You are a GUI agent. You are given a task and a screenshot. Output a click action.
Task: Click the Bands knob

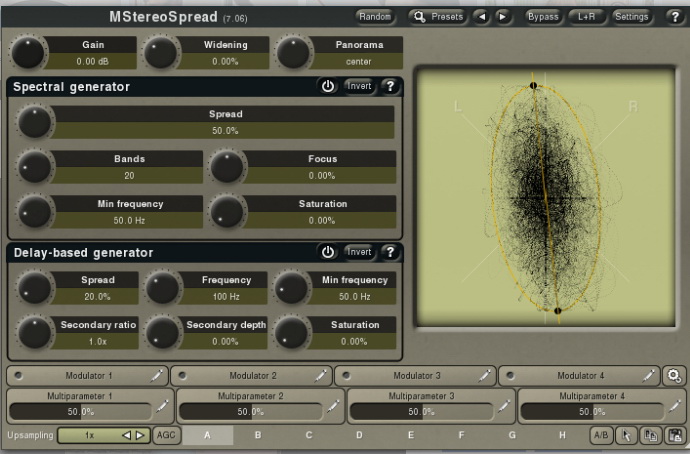[x=35, y=167]
